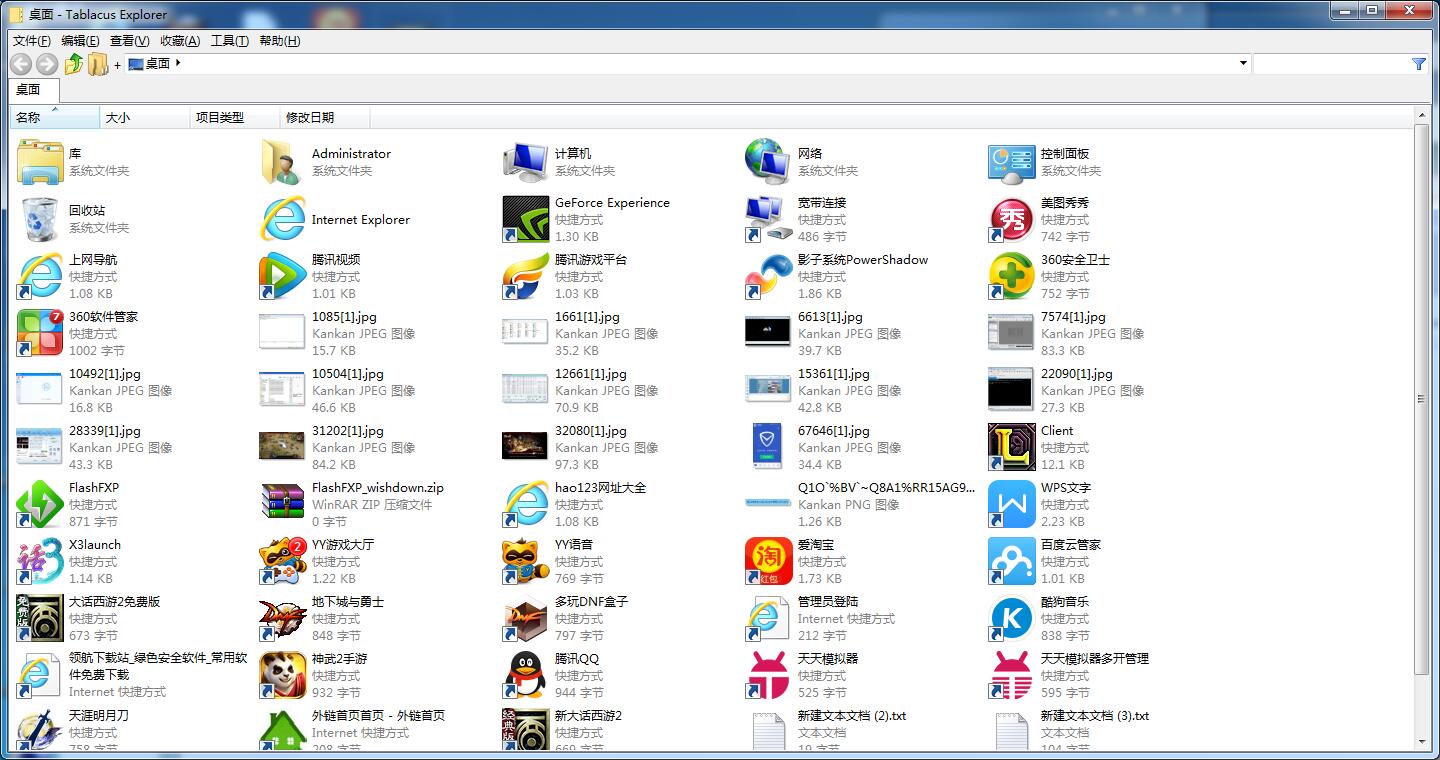This screenshot has height=760, width=1440.
Task: Select the 腾讯QQ penguin icon
Action: [526, 675]
